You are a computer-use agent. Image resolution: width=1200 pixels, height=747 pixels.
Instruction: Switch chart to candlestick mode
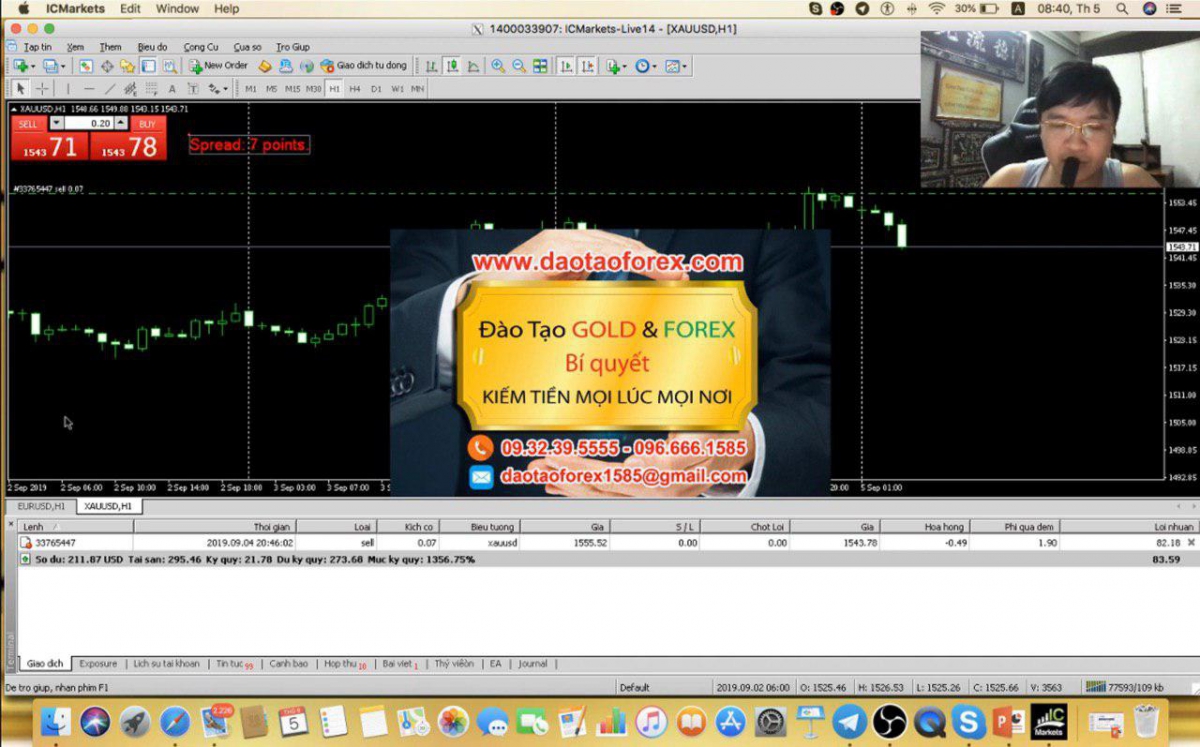[x=452, y=66]
